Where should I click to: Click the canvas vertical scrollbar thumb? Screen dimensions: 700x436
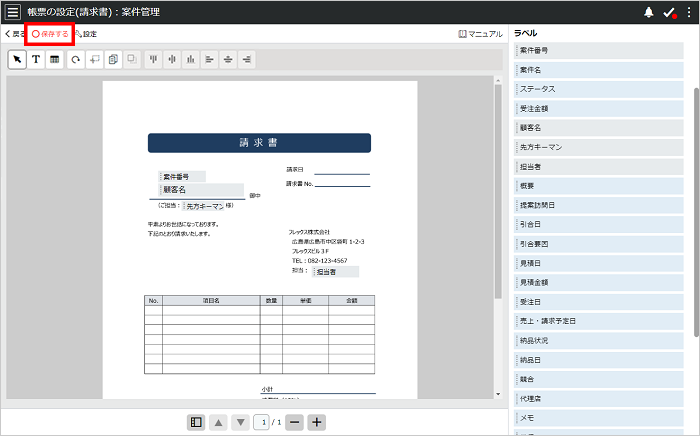pos(498,191)
